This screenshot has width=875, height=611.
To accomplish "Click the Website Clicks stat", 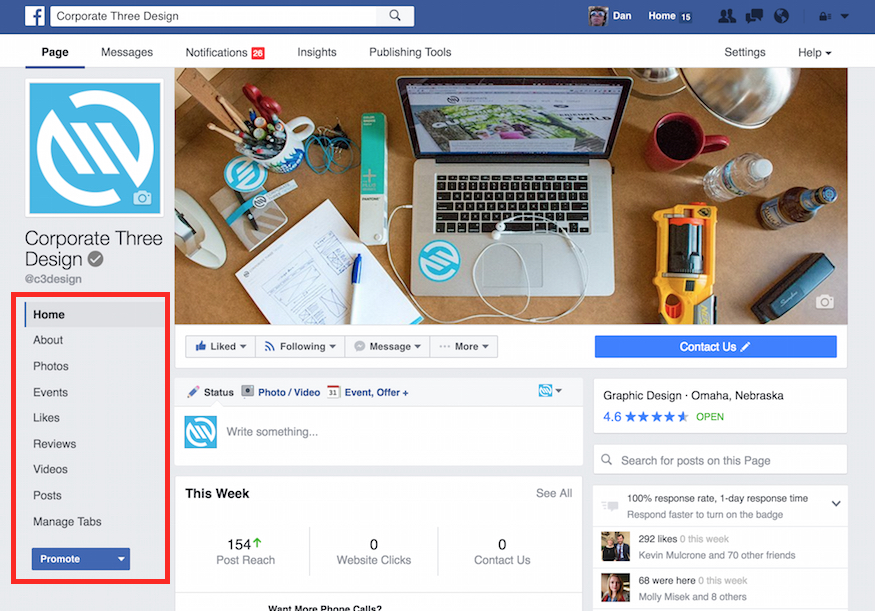I will pyautogui.click(x=374, y=552).
